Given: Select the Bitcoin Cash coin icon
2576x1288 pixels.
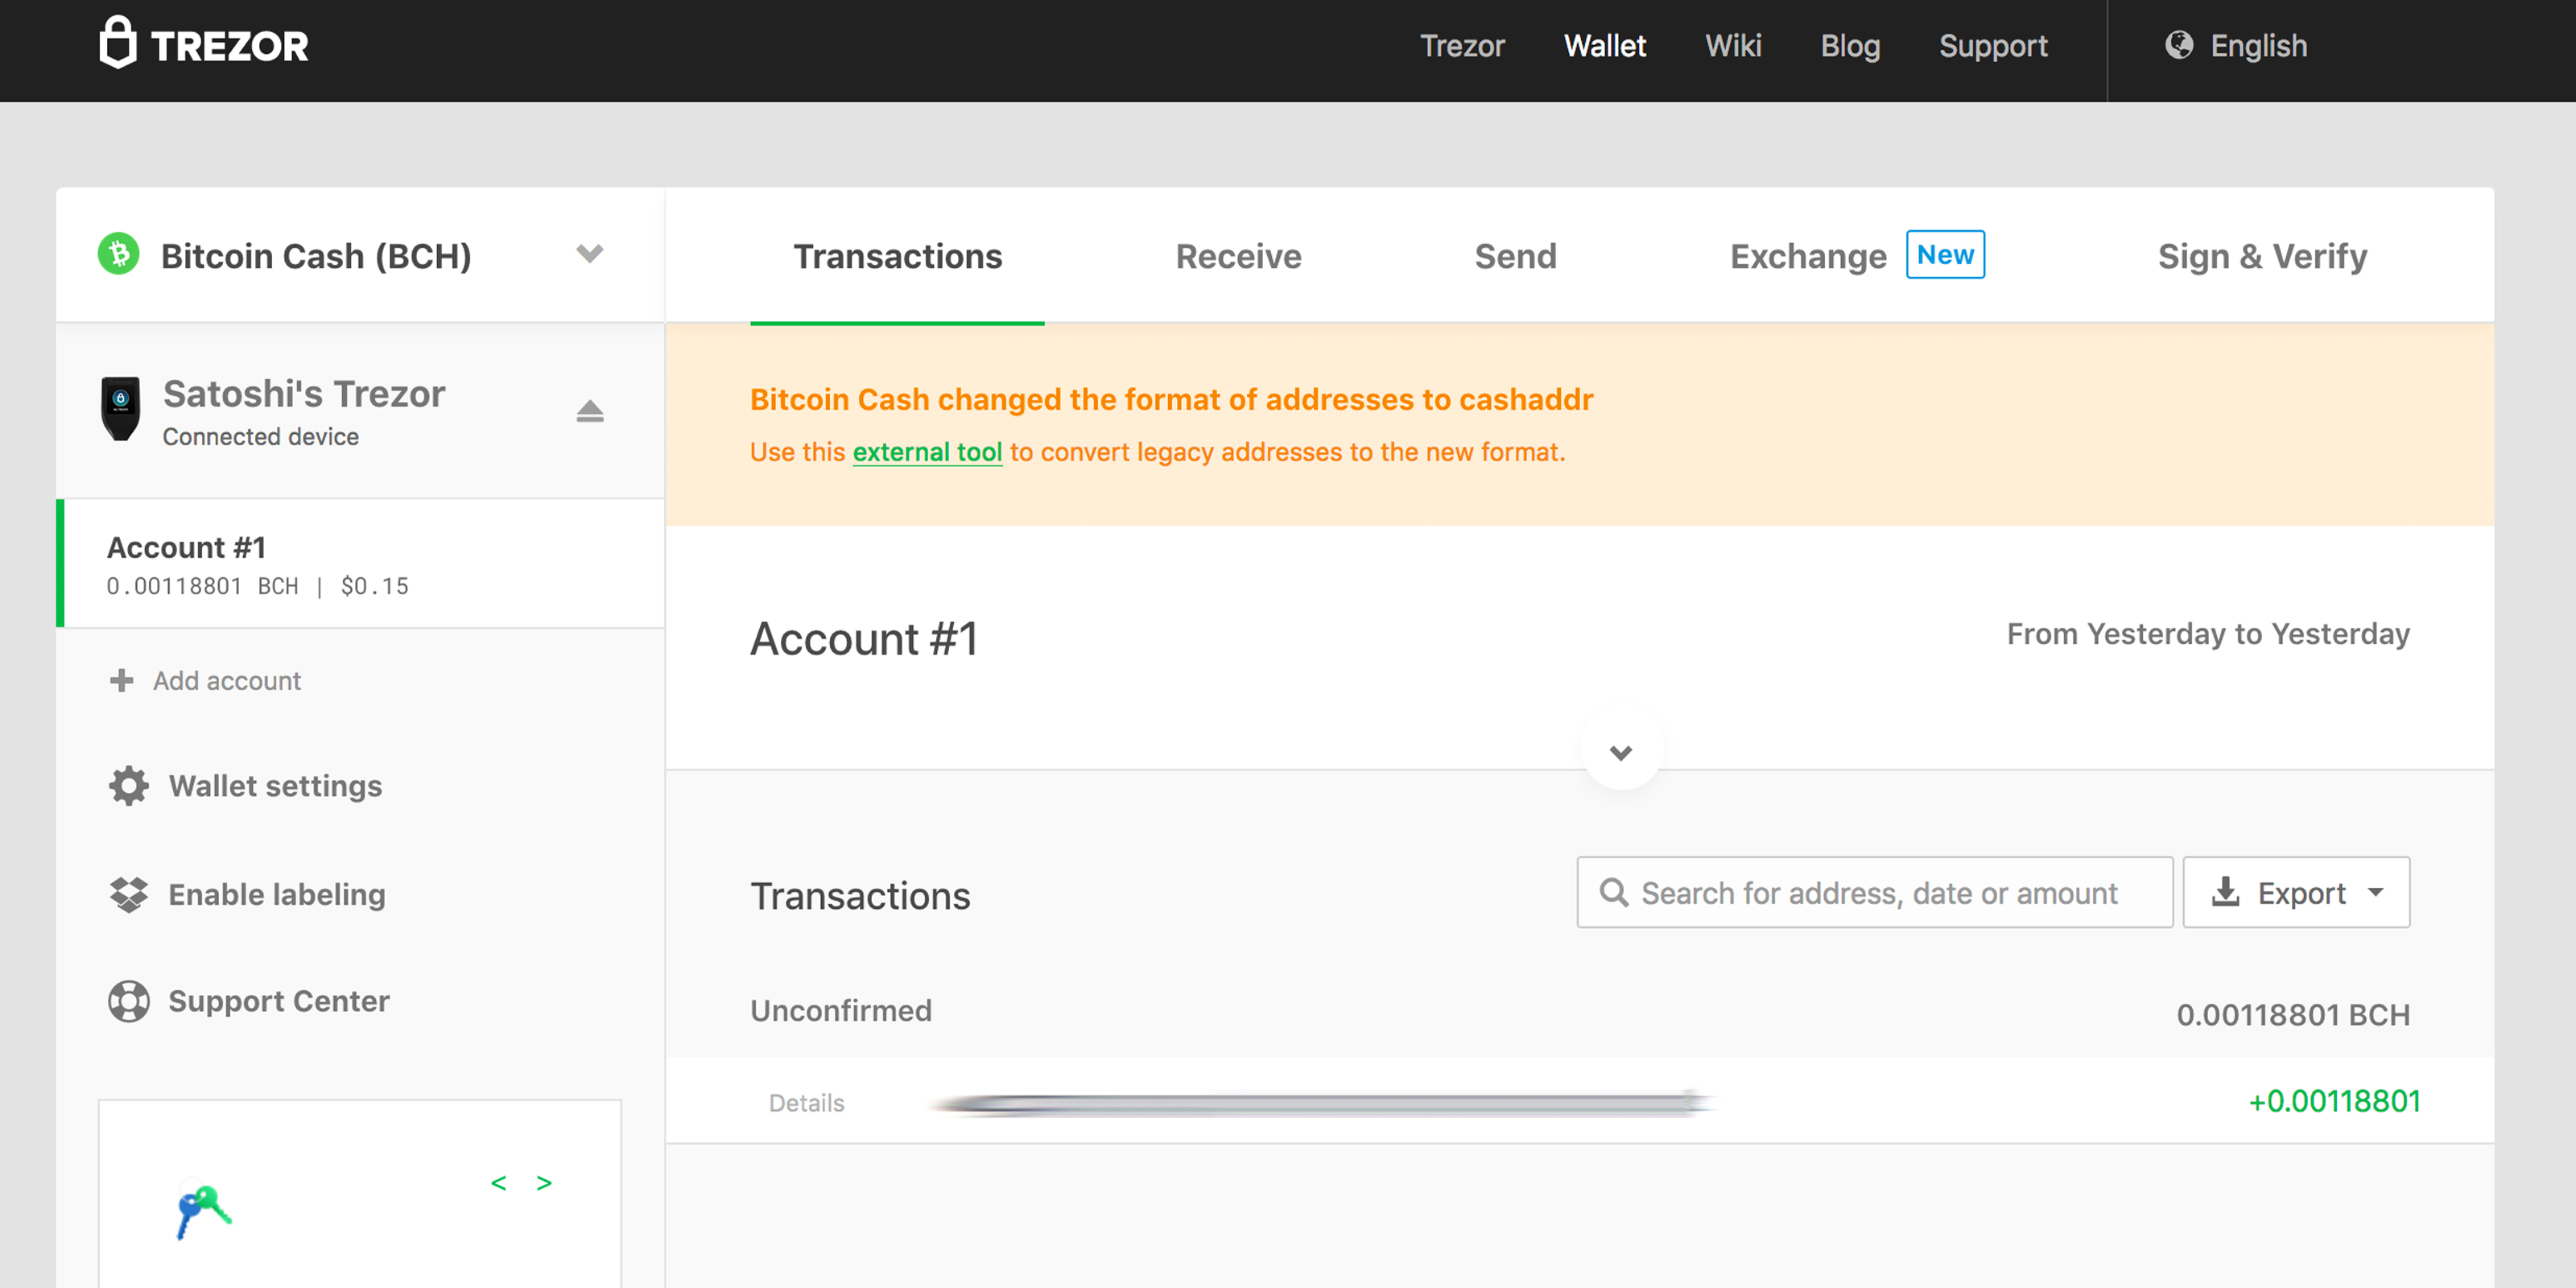Looking at the screenshot, I should pos(120,255).
